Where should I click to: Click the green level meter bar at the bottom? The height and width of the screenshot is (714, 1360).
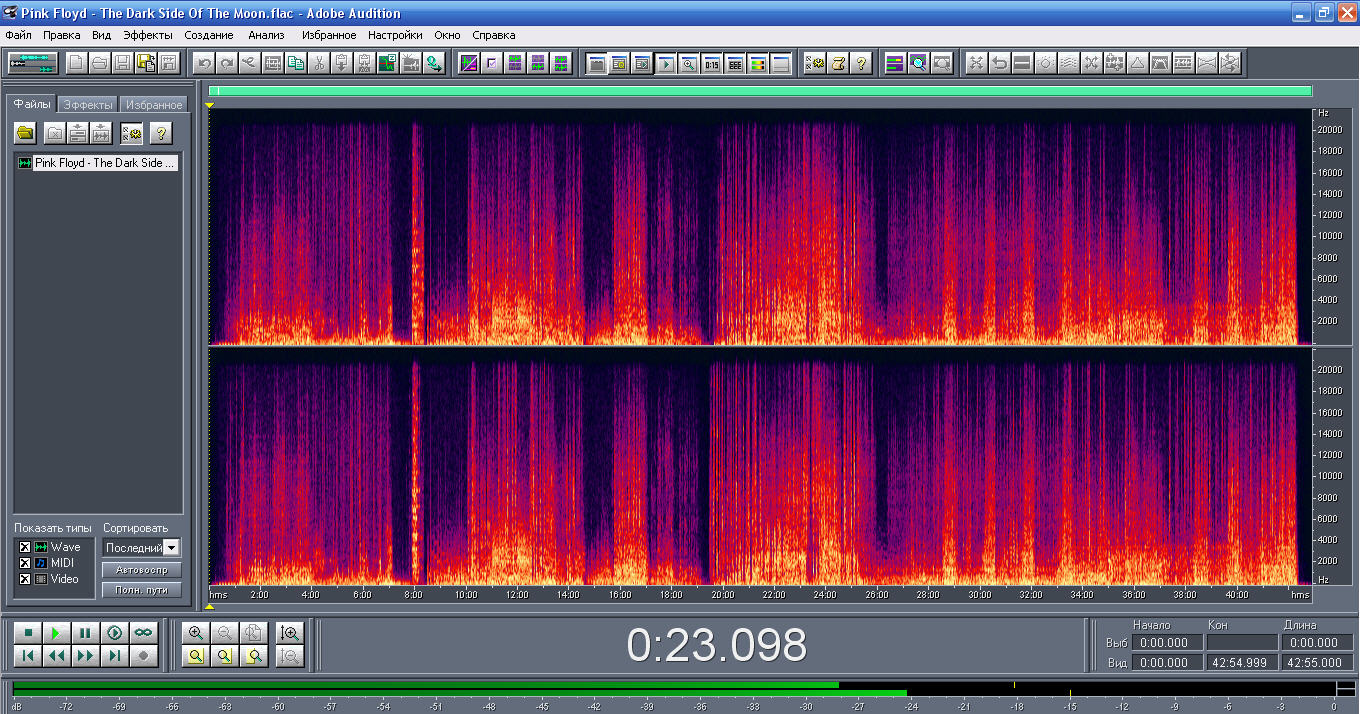460,688
